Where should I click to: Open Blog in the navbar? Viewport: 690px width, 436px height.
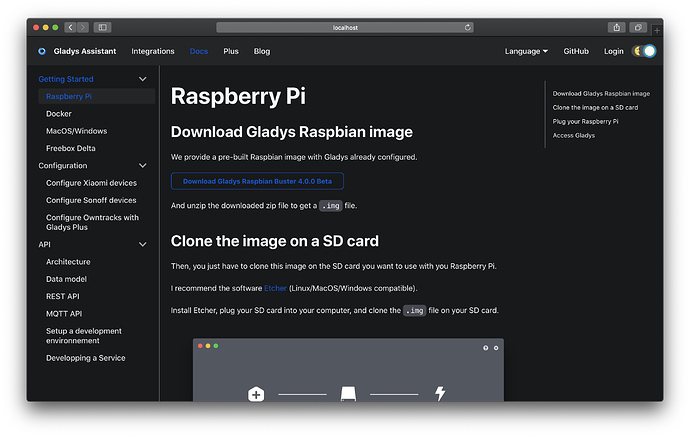pos(262,51)
